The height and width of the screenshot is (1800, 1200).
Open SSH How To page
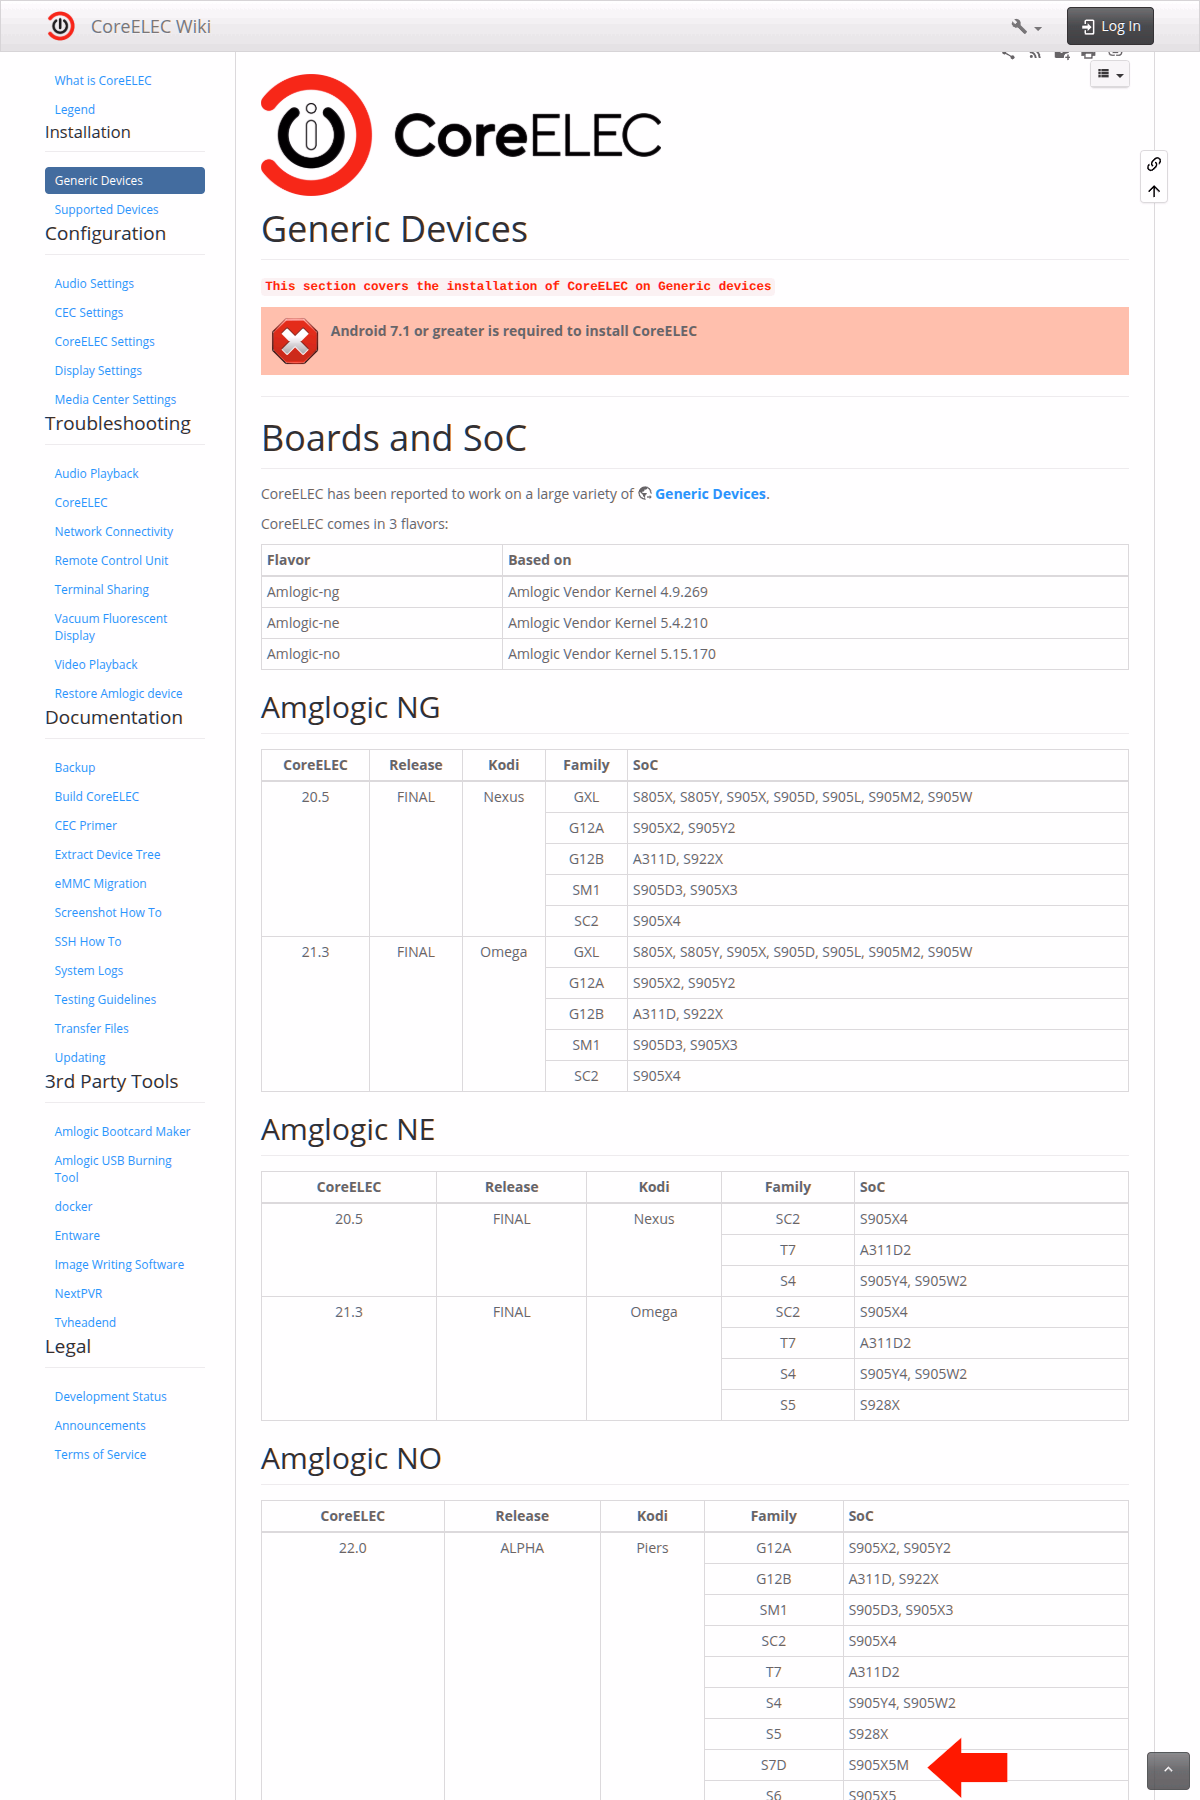(x=88, y=942)
